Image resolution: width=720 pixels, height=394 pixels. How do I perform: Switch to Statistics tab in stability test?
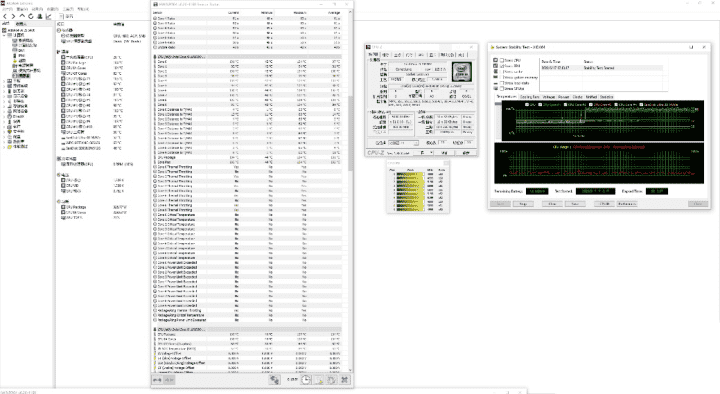pyautogui.click(x=607, y=97)
